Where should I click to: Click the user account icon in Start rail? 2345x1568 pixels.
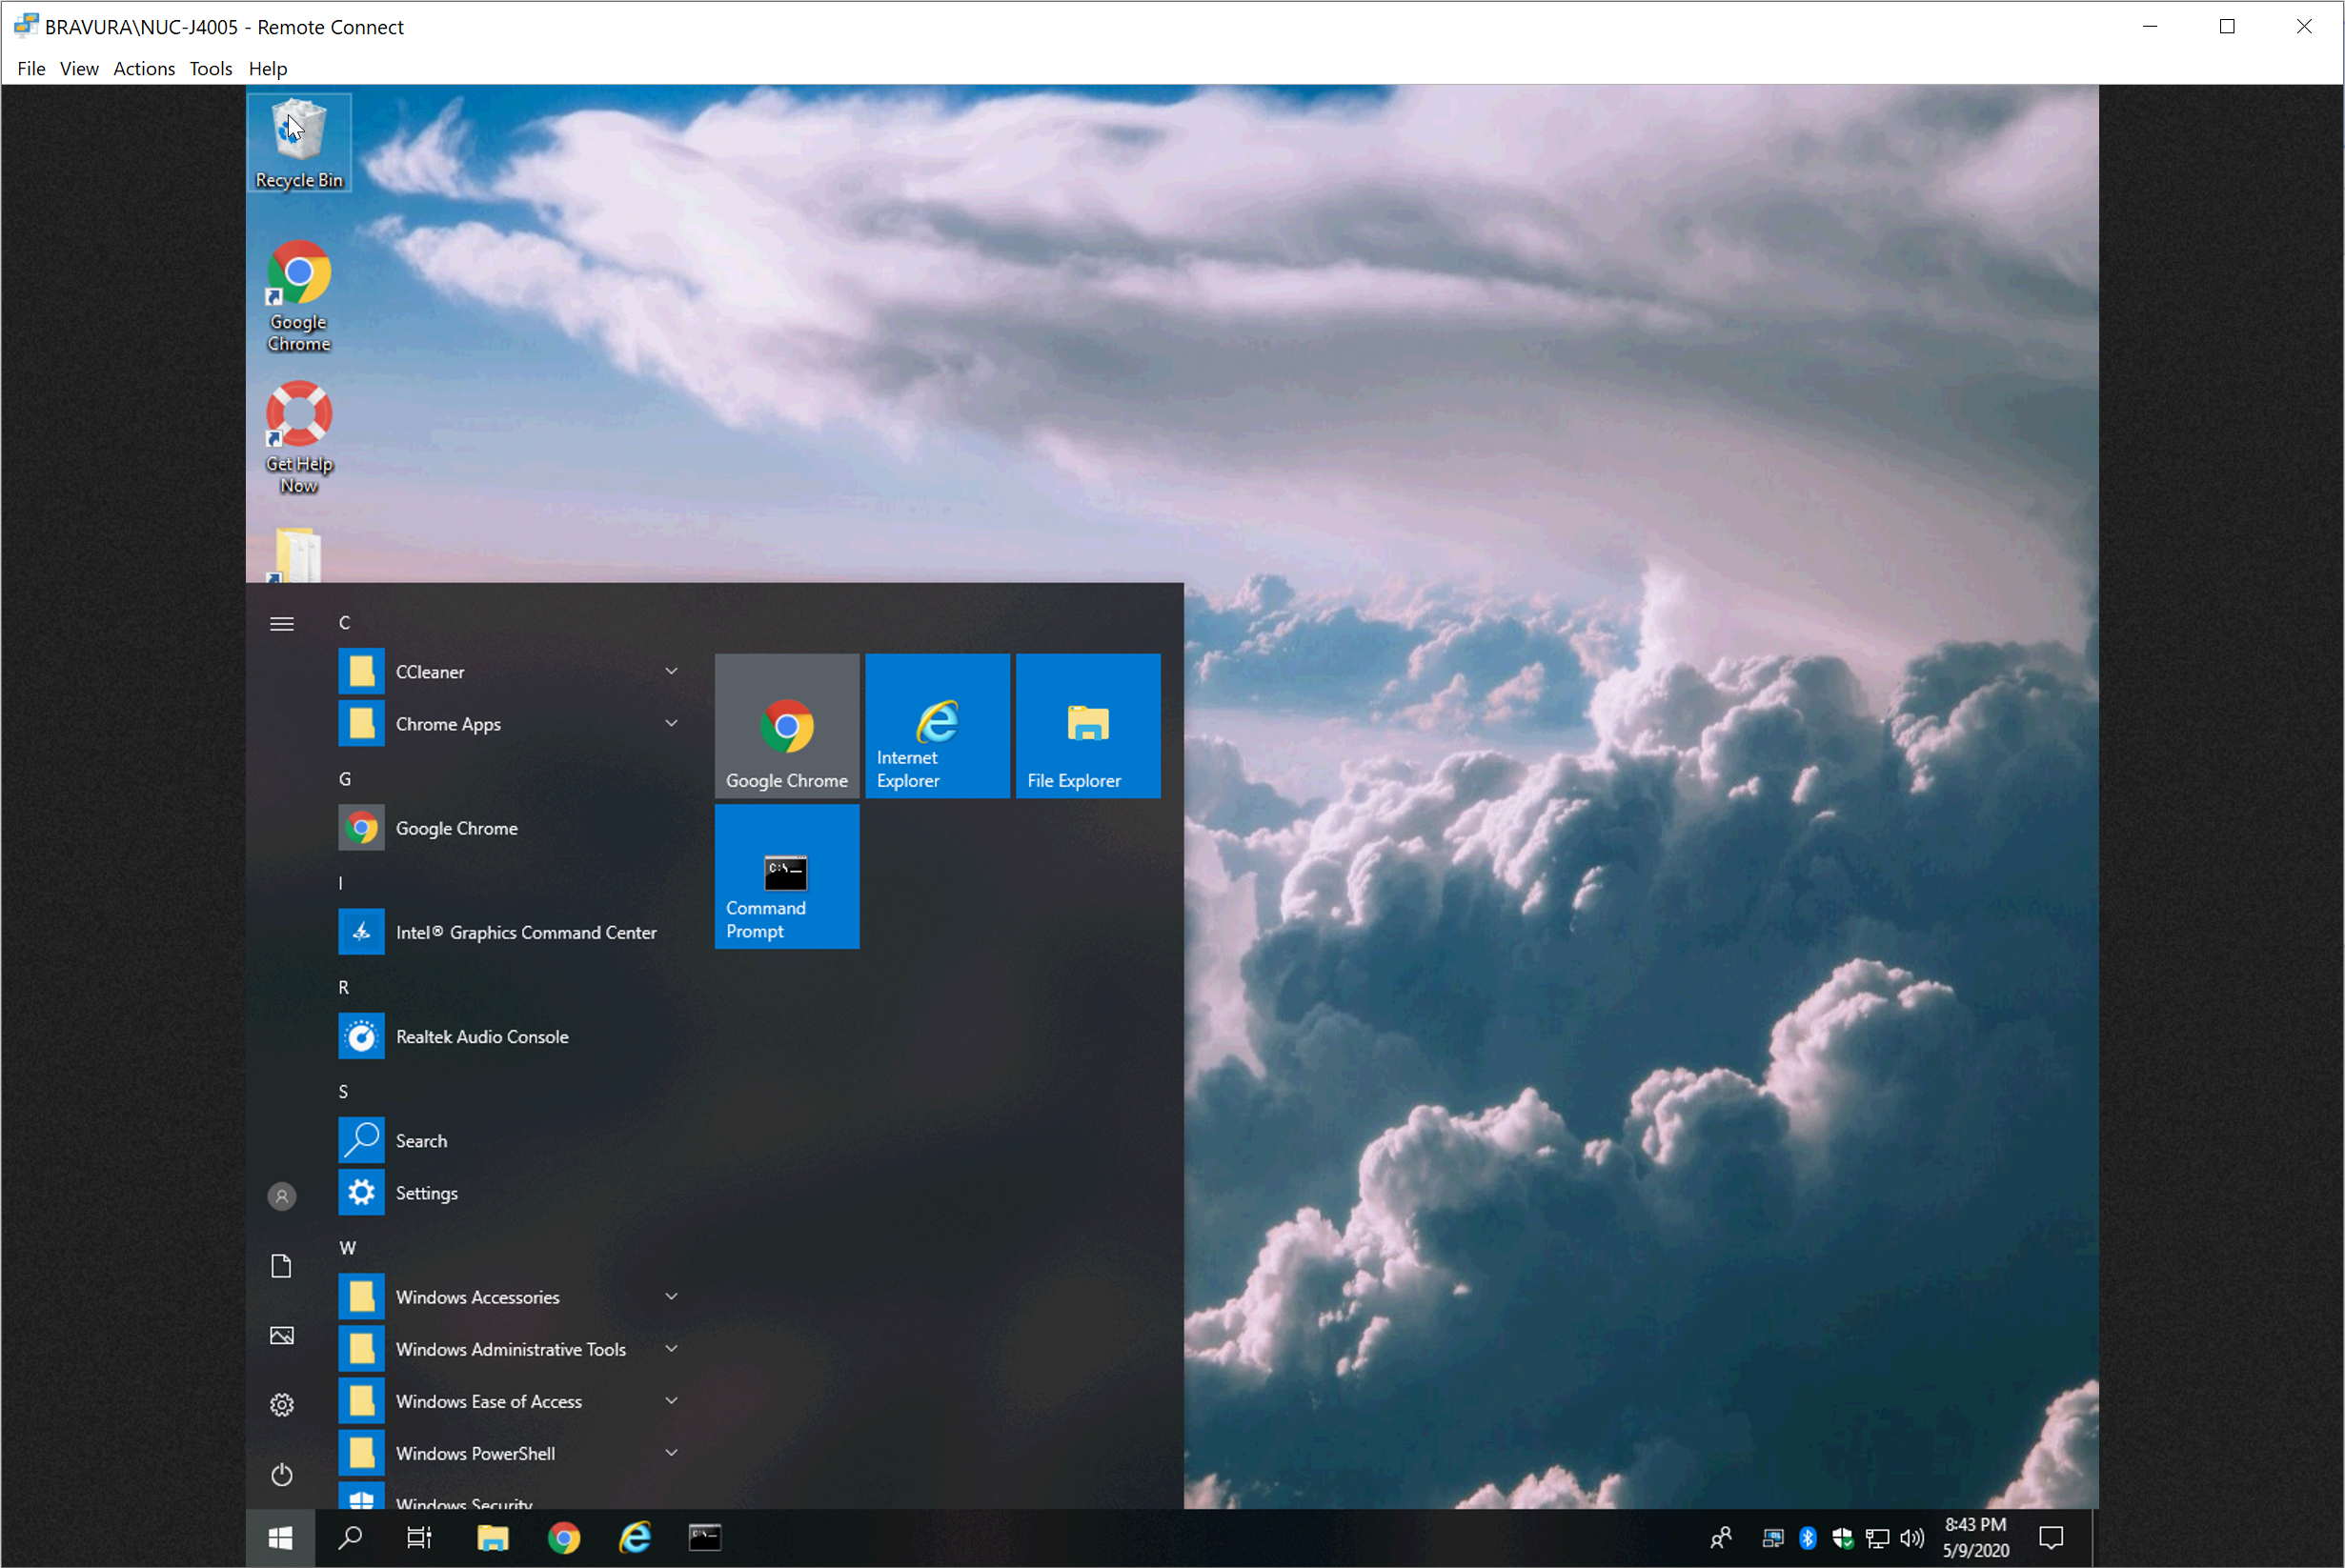282,1196
